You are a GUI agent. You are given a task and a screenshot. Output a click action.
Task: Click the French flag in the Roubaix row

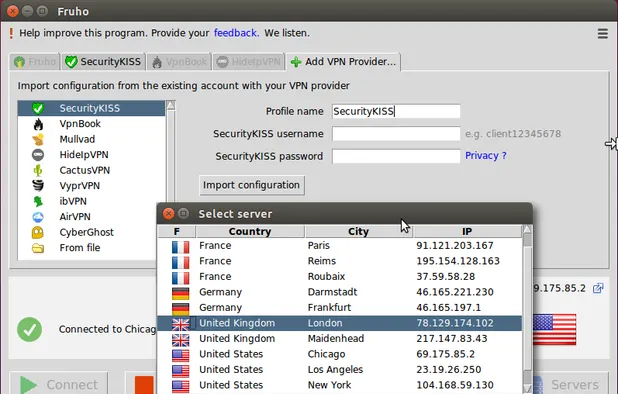(x=181, y=278)
